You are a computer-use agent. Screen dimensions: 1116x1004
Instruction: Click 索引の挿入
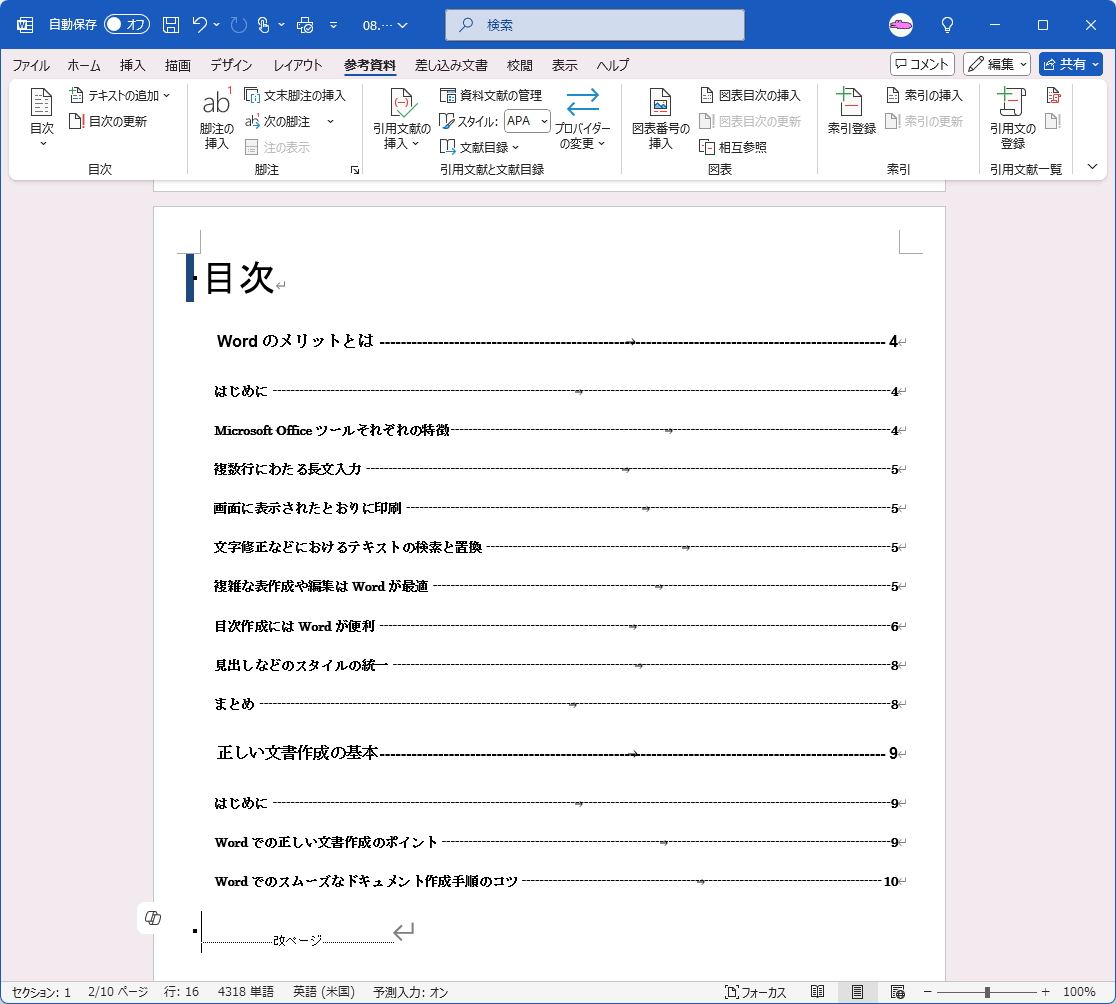pos(924,95)
